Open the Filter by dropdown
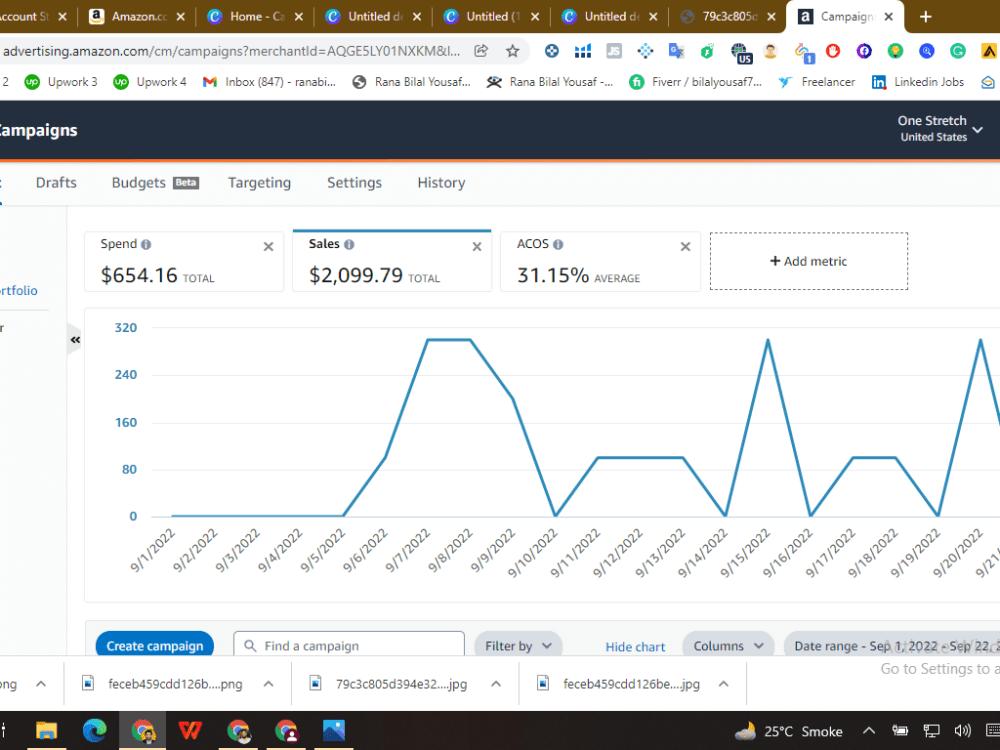Image resolution: width=1000 pixels, height=750 pixels. tap(518, 645)
